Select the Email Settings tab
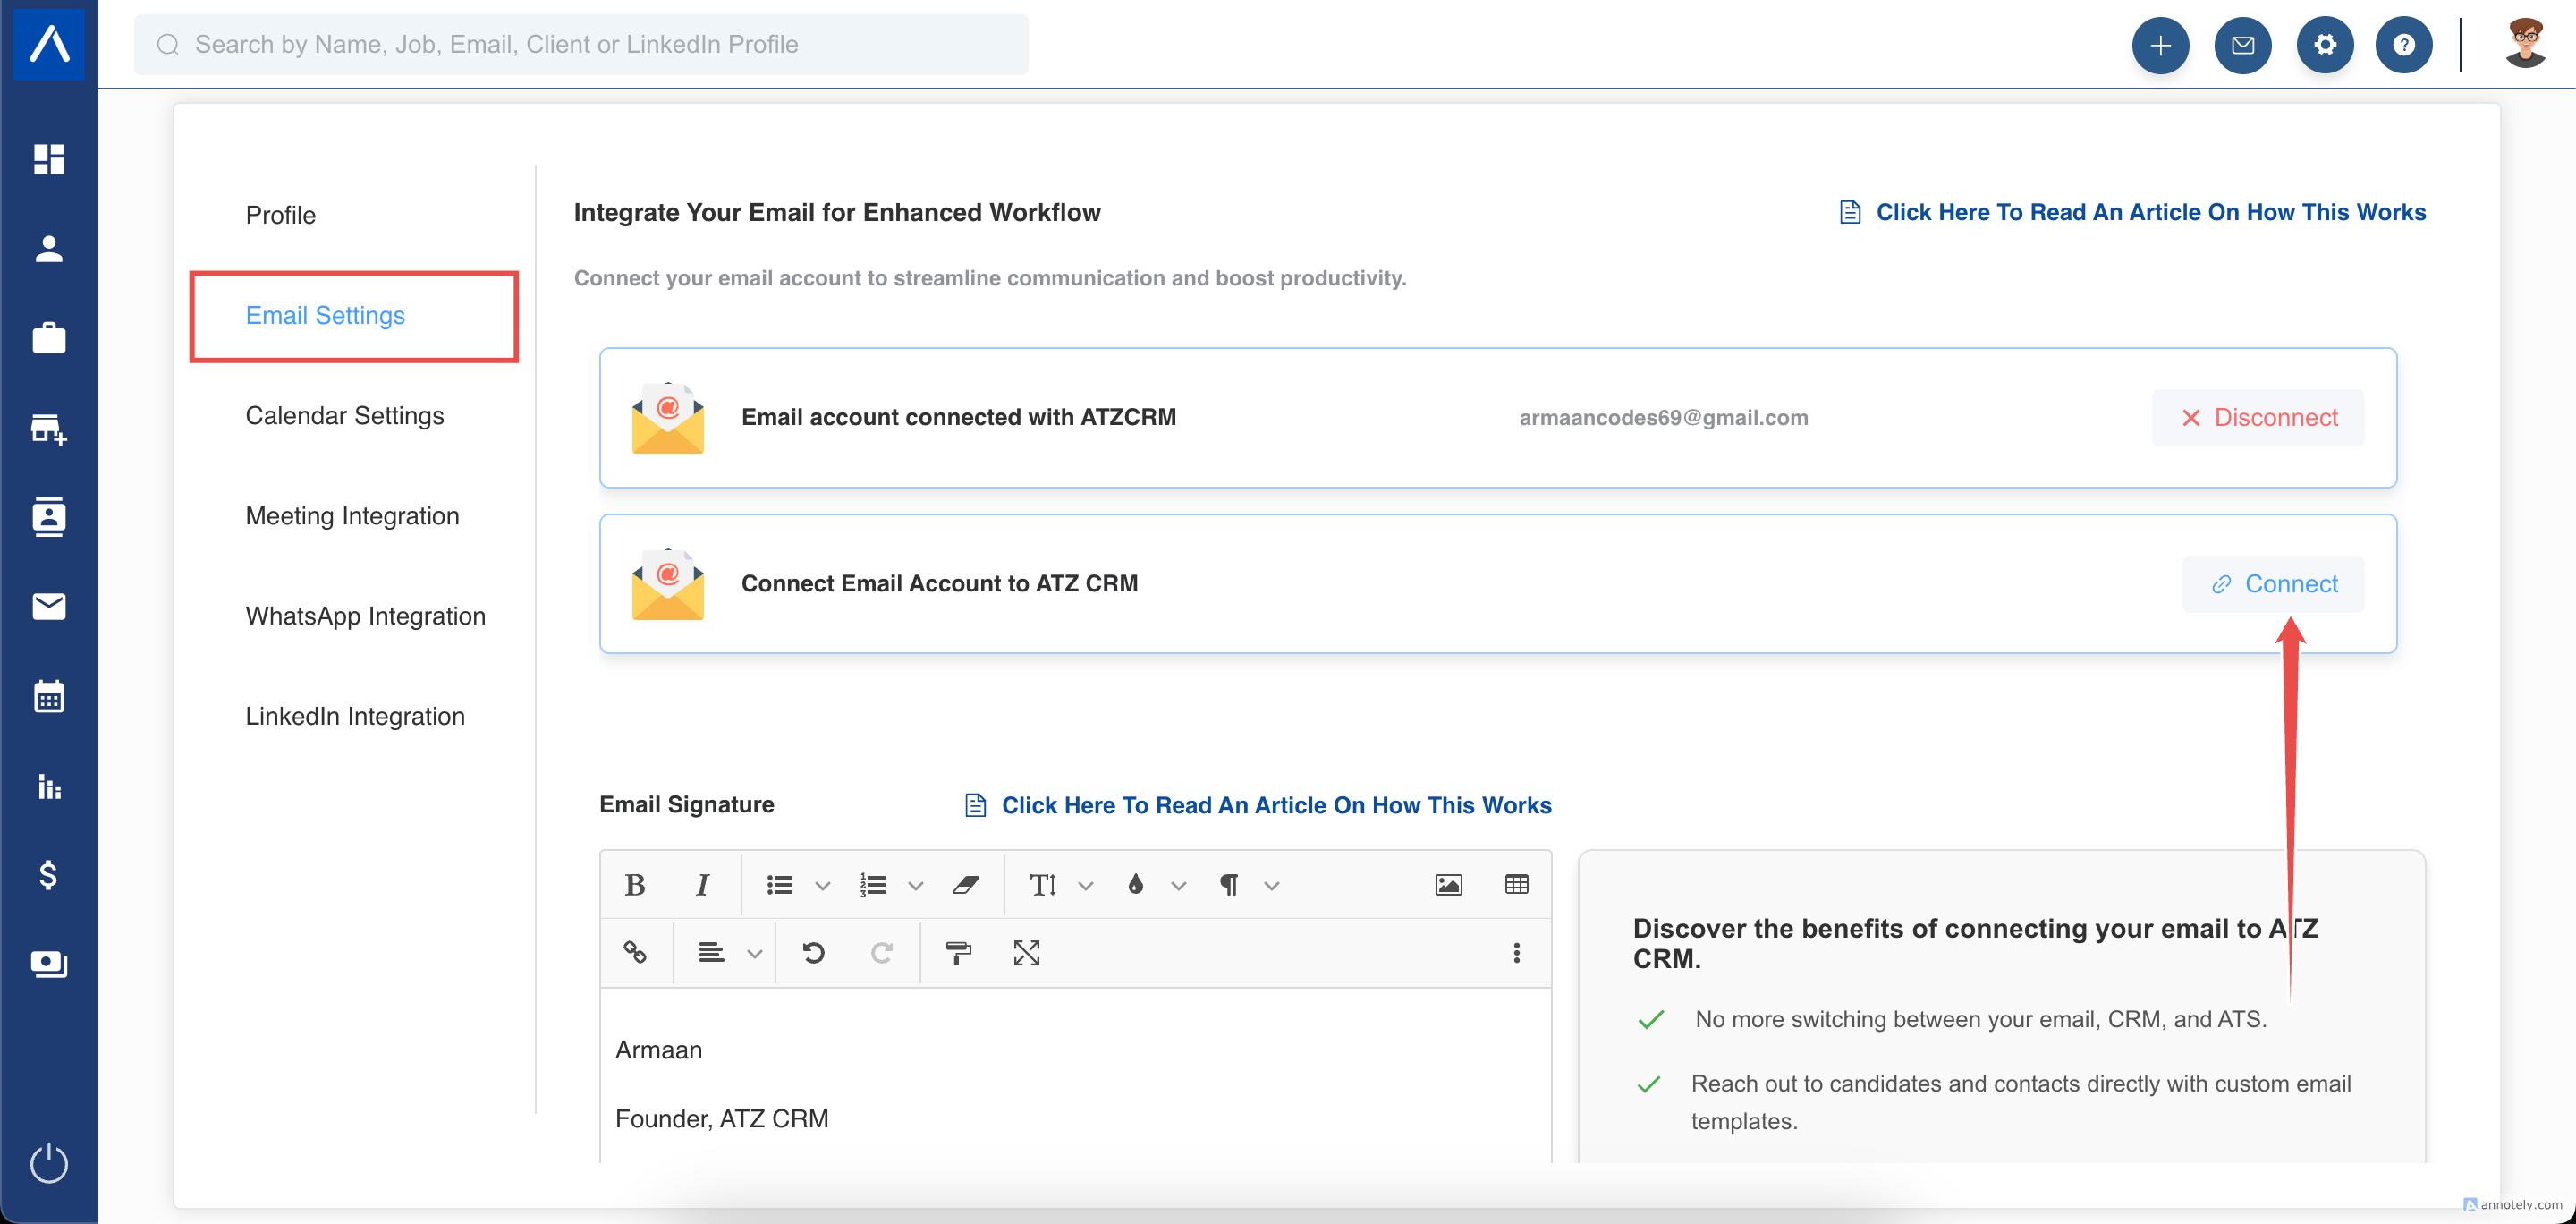2576x1224 pixels. pos(326,316)
